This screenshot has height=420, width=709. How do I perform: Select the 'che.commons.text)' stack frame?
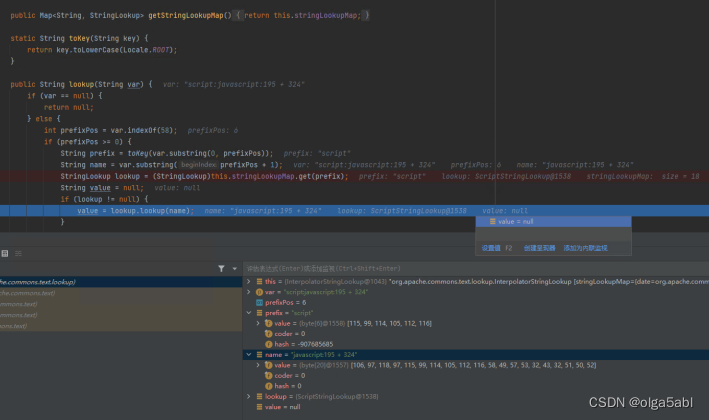pyautogui.click(x=121, y=293)
